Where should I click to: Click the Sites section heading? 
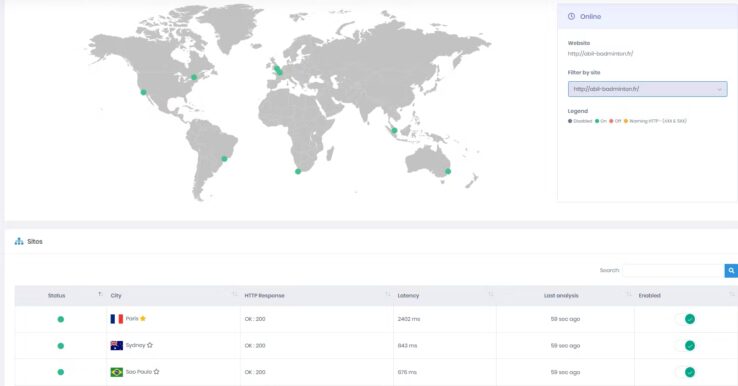[x=35, y=241]
